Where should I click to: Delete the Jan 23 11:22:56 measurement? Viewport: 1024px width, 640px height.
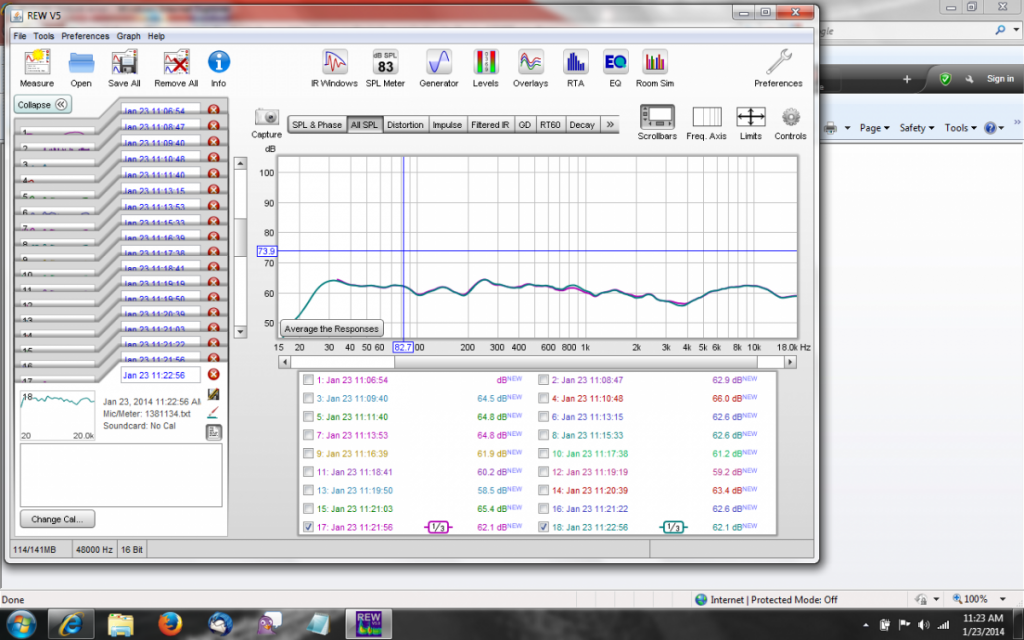point(214,374)
